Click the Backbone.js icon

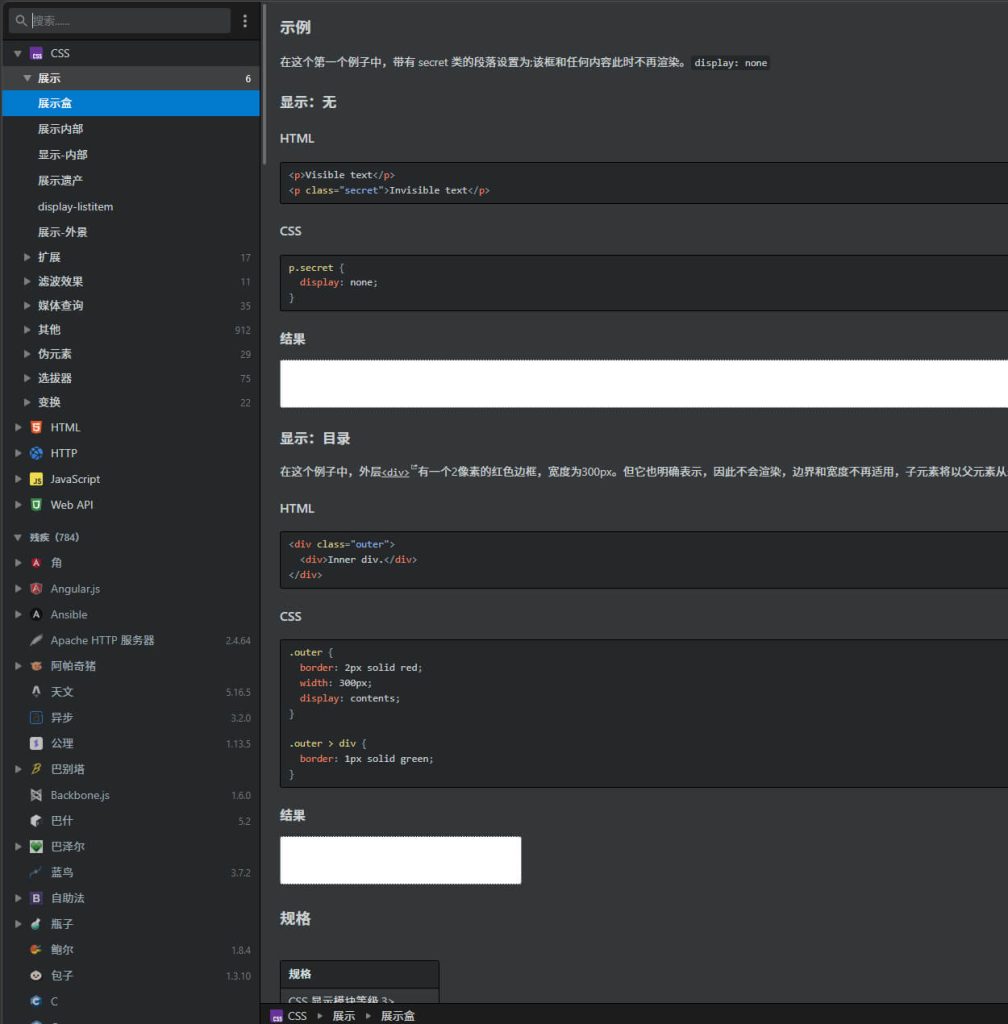pyautogui.click(x=36, y=795)
